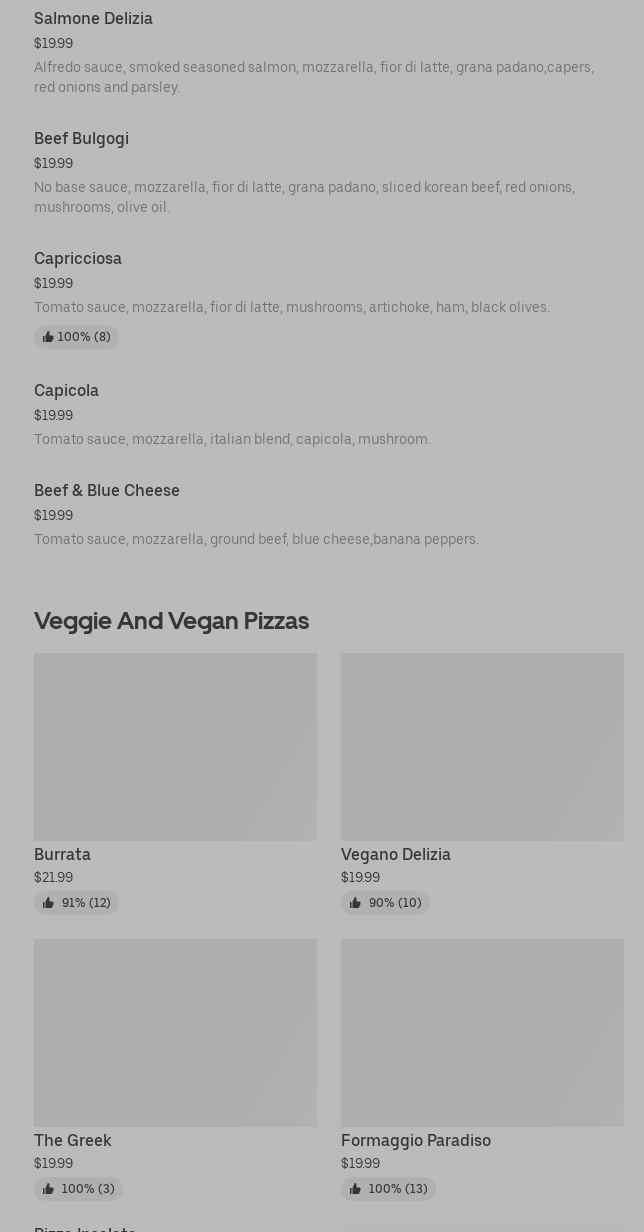Click thumbs-up icon under Vegano Delizia

pos(355,903)
